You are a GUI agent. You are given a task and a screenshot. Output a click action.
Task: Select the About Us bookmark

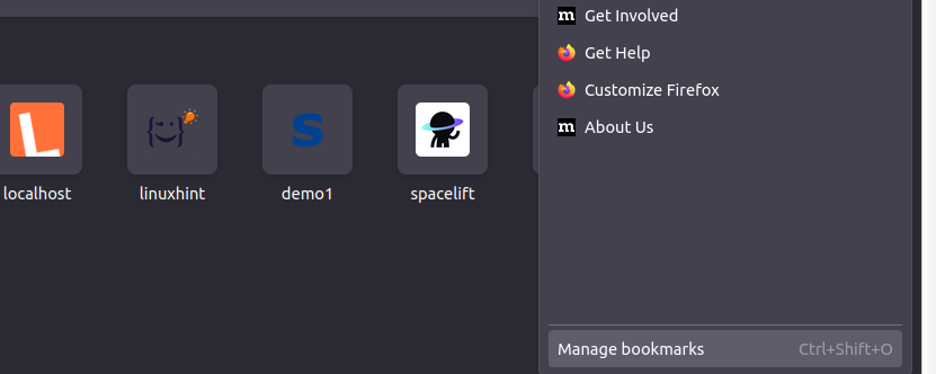coord(725,127)
